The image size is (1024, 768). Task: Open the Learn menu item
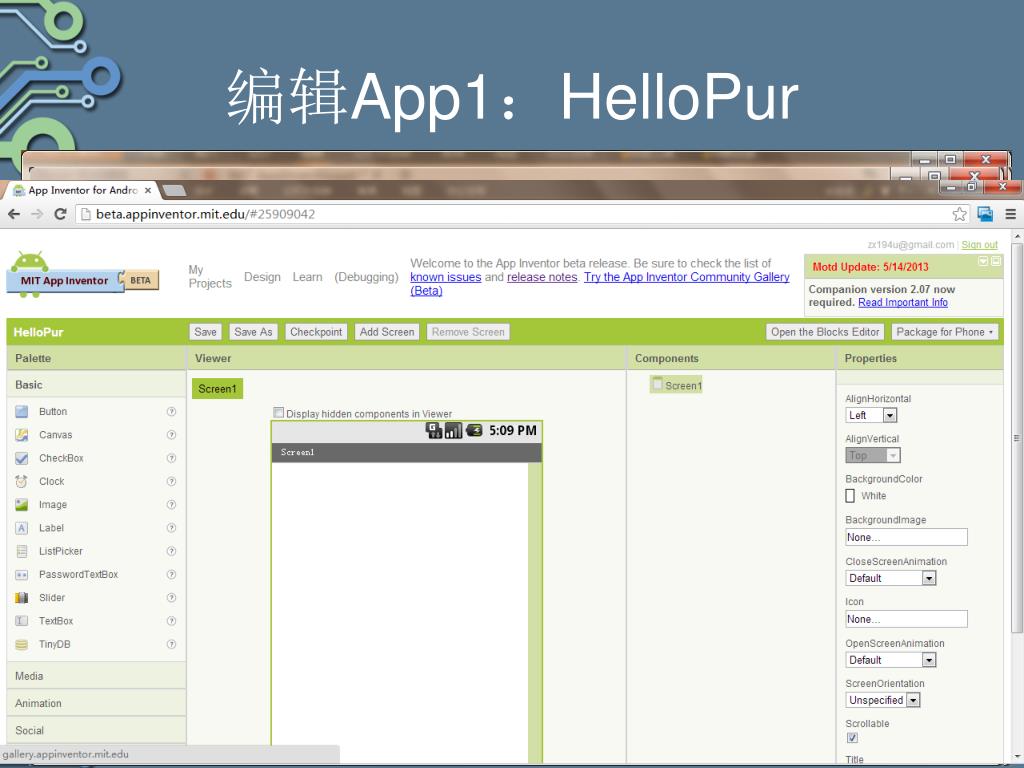[x=307, y=277]
